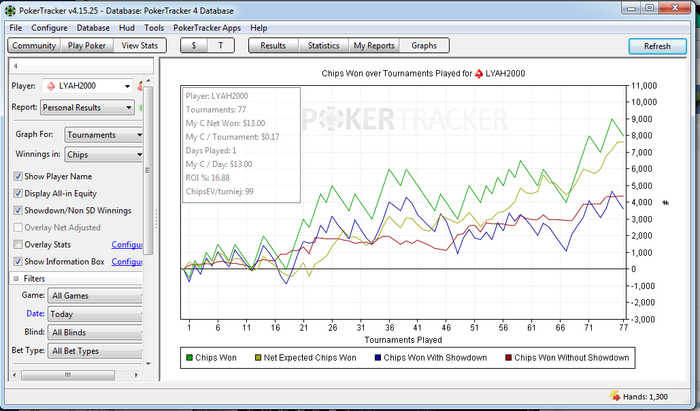Viewport: 700px width, 411px height.
Task: Open the Blind All Blinds dropdown
Action: 95,332
